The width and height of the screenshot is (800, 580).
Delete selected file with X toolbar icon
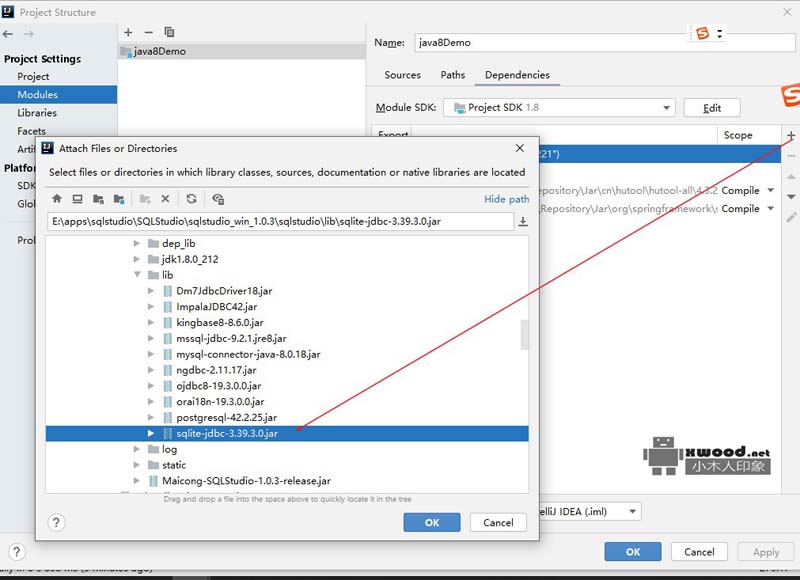coord(165,199)
